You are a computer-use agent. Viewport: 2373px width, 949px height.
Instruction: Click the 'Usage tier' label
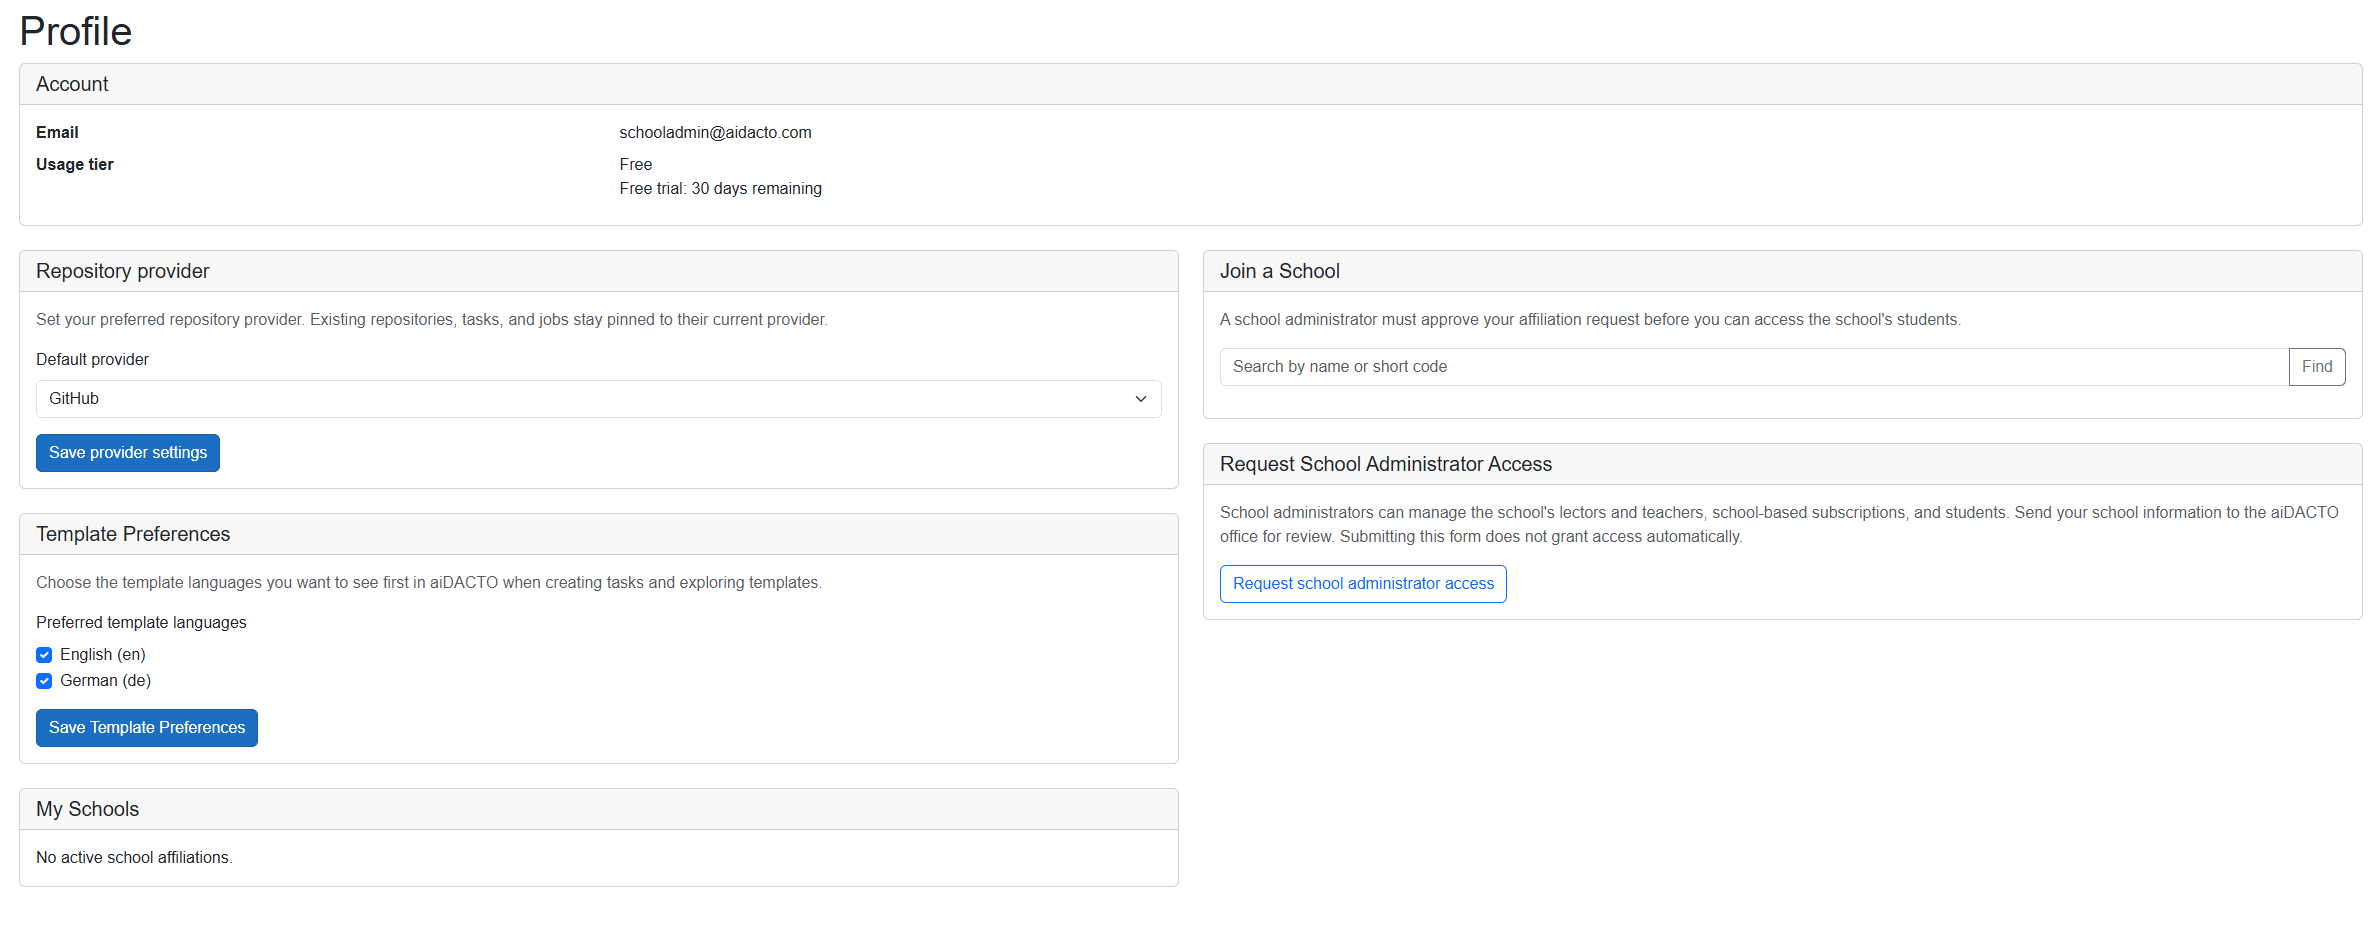[75, 164]
